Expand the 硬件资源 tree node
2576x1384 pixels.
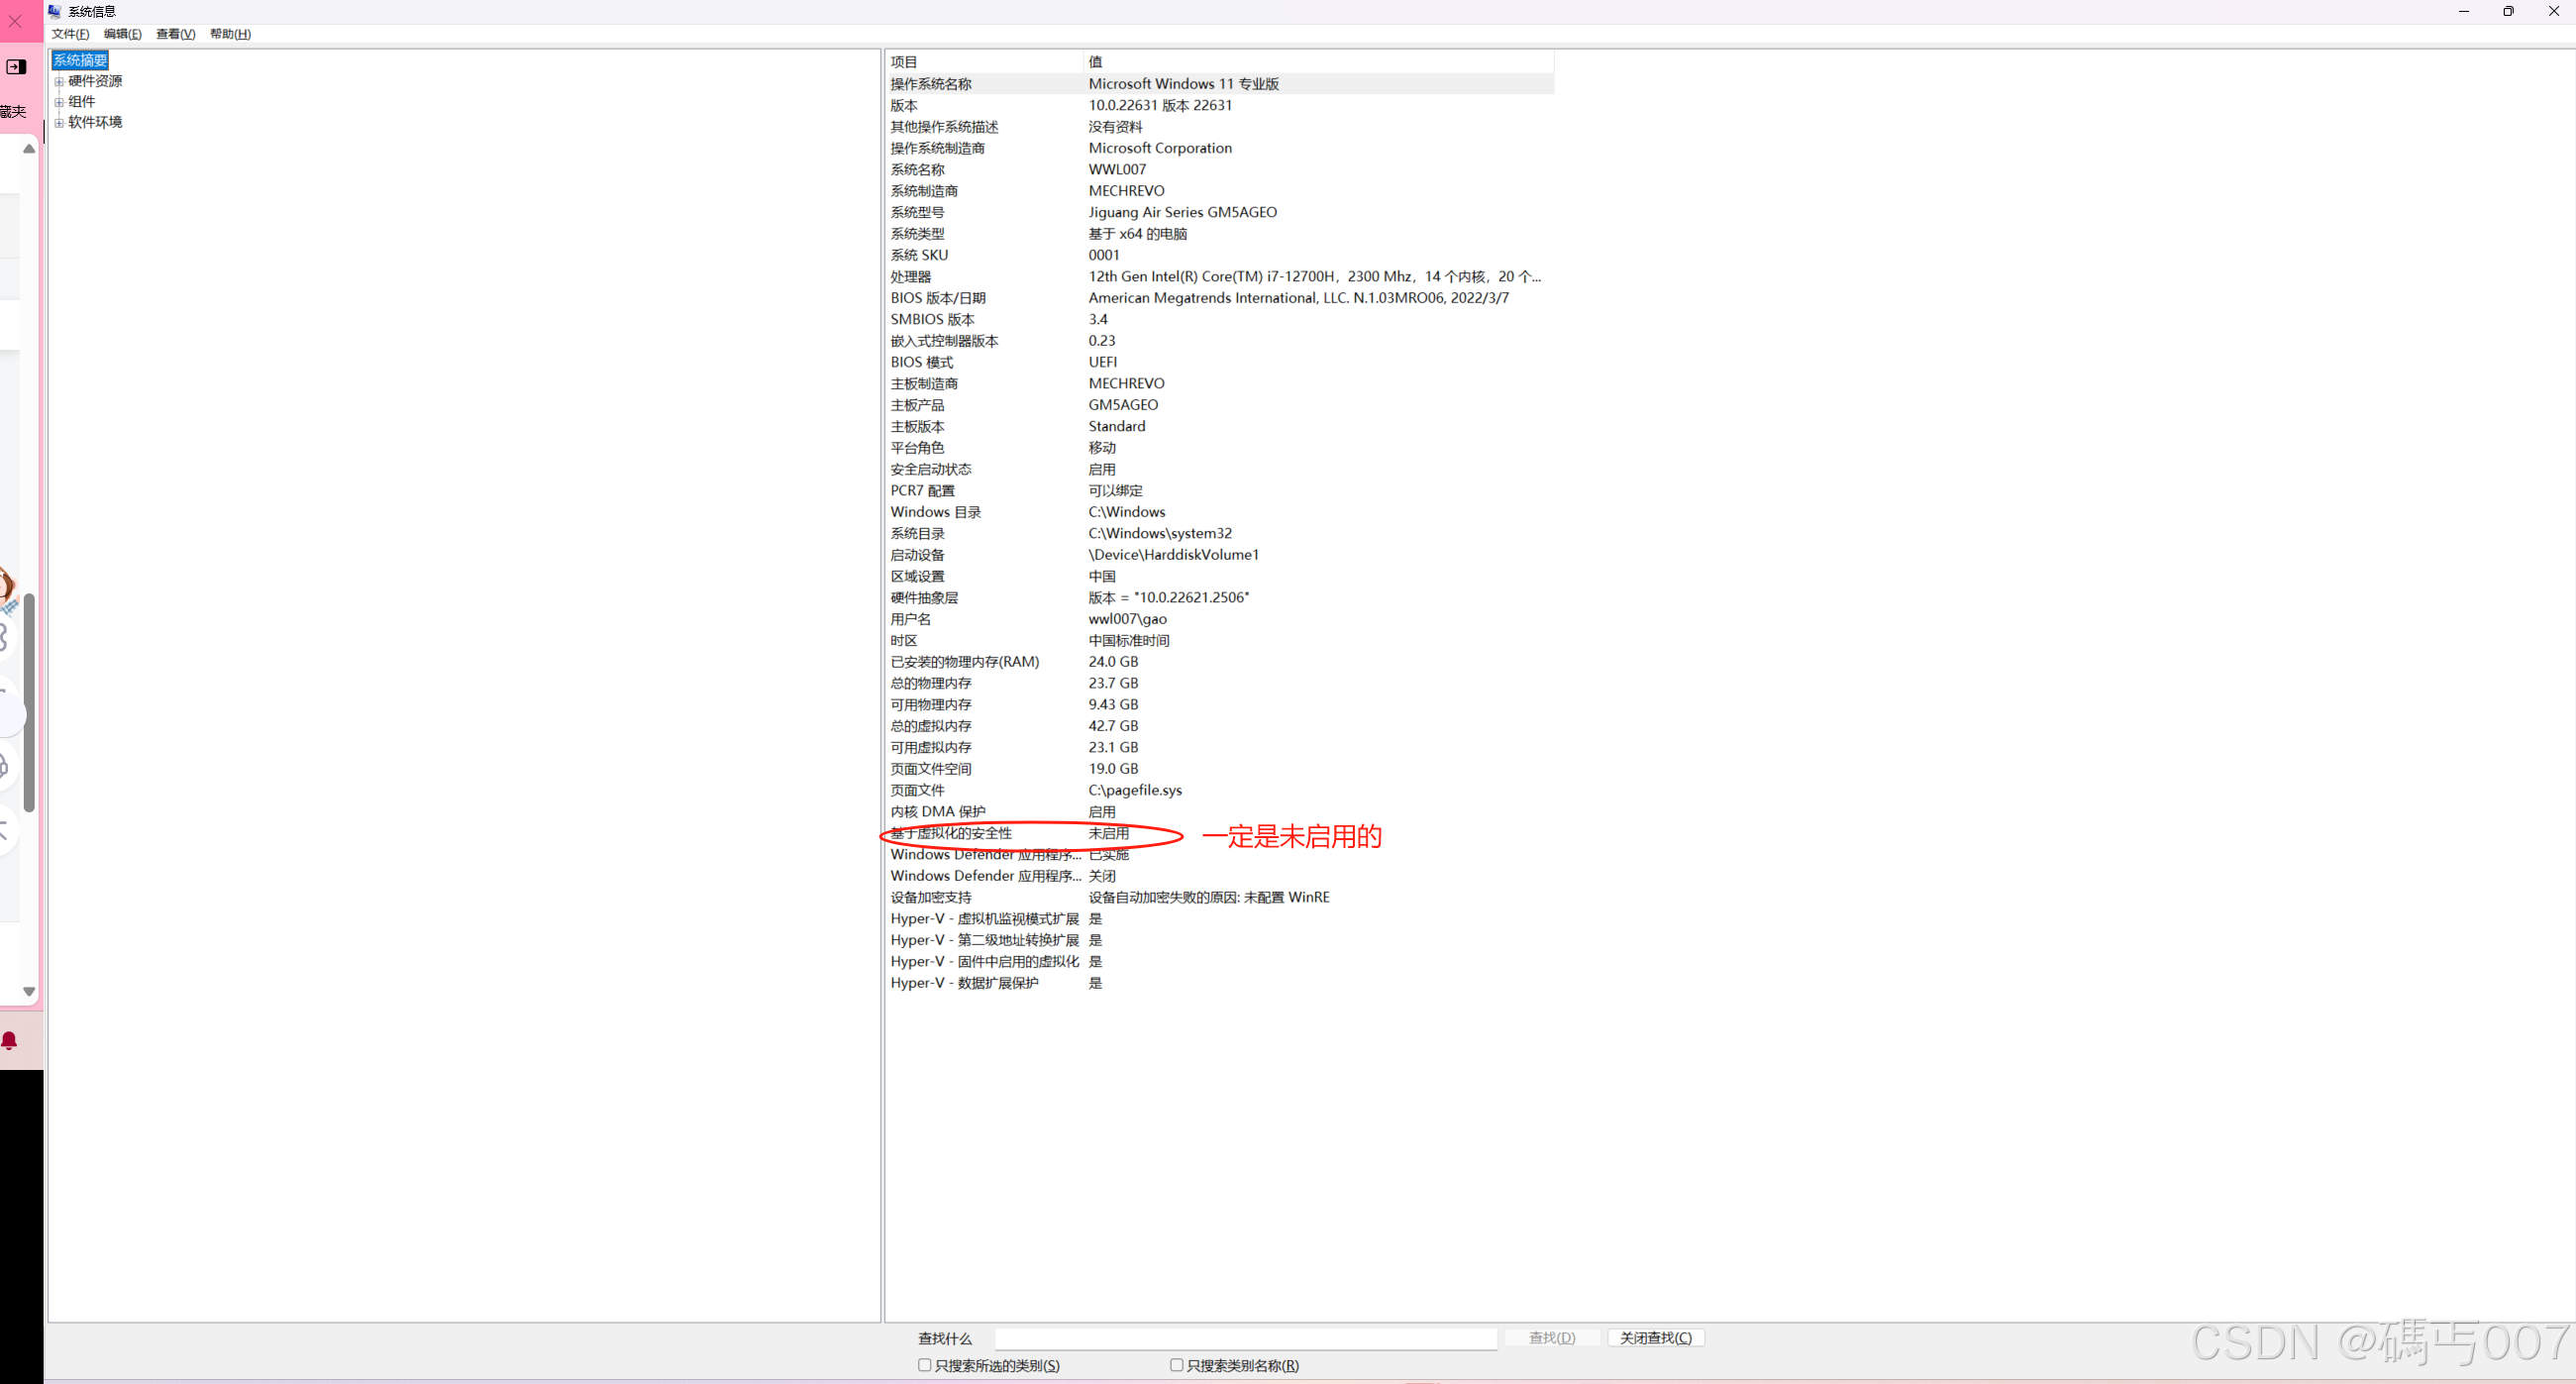tap(59, 82)
